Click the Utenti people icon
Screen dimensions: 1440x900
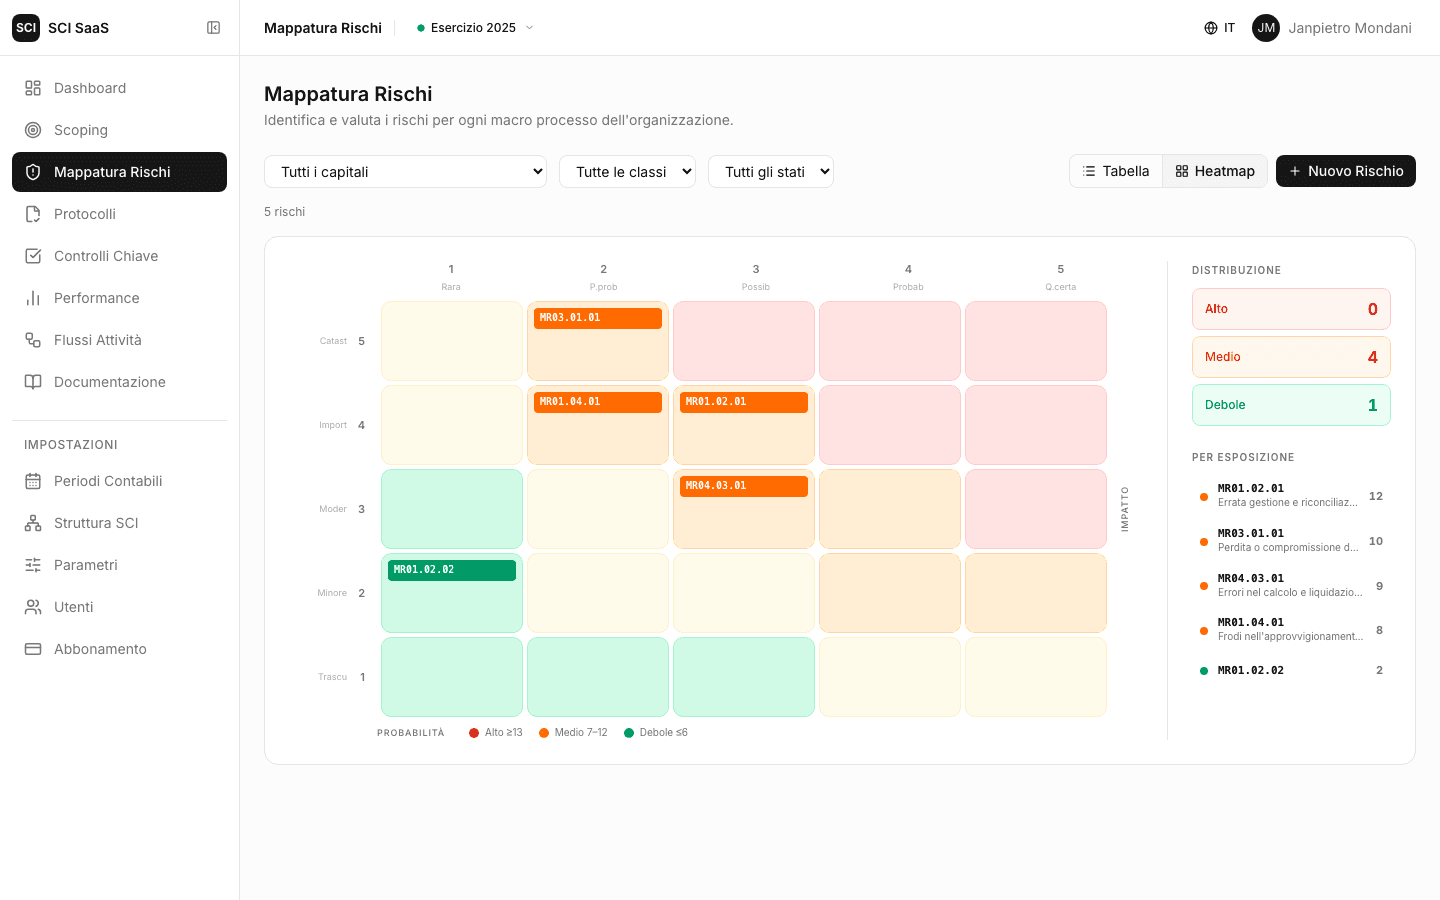coord(33,607)
